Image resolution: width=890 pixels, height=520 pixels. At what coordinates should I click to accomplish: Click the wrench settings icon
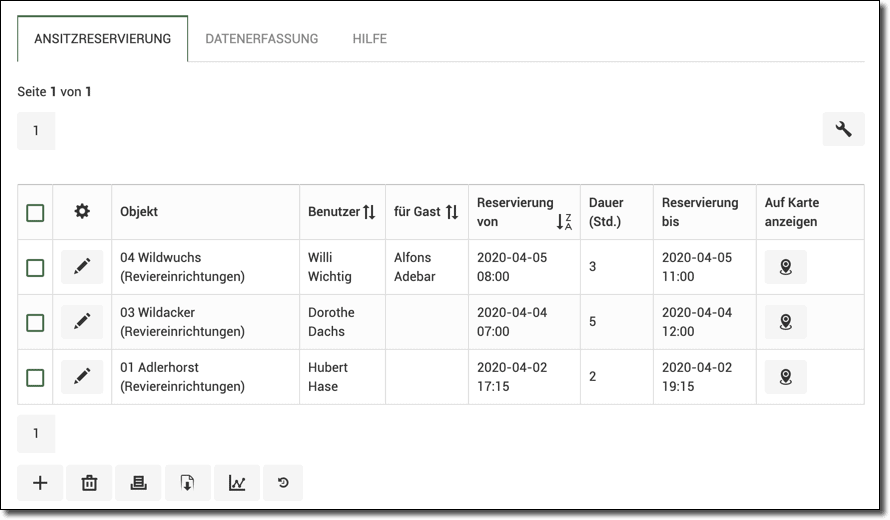[x=843, y=129]
